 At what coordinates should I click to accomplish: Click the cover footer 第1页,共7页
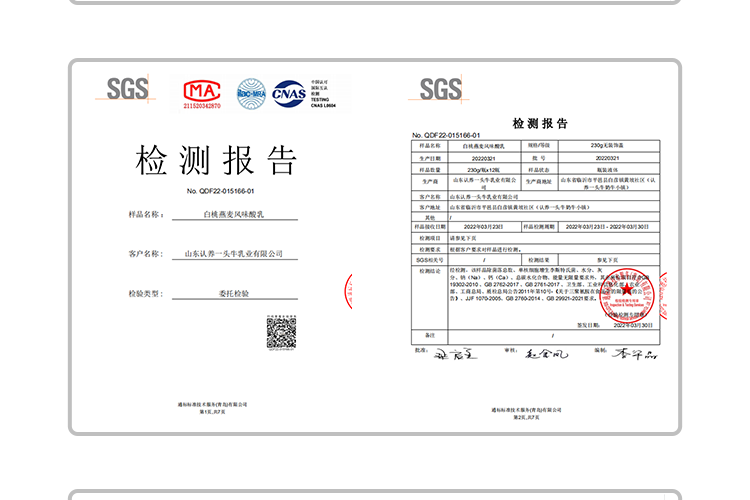[212, 412]
